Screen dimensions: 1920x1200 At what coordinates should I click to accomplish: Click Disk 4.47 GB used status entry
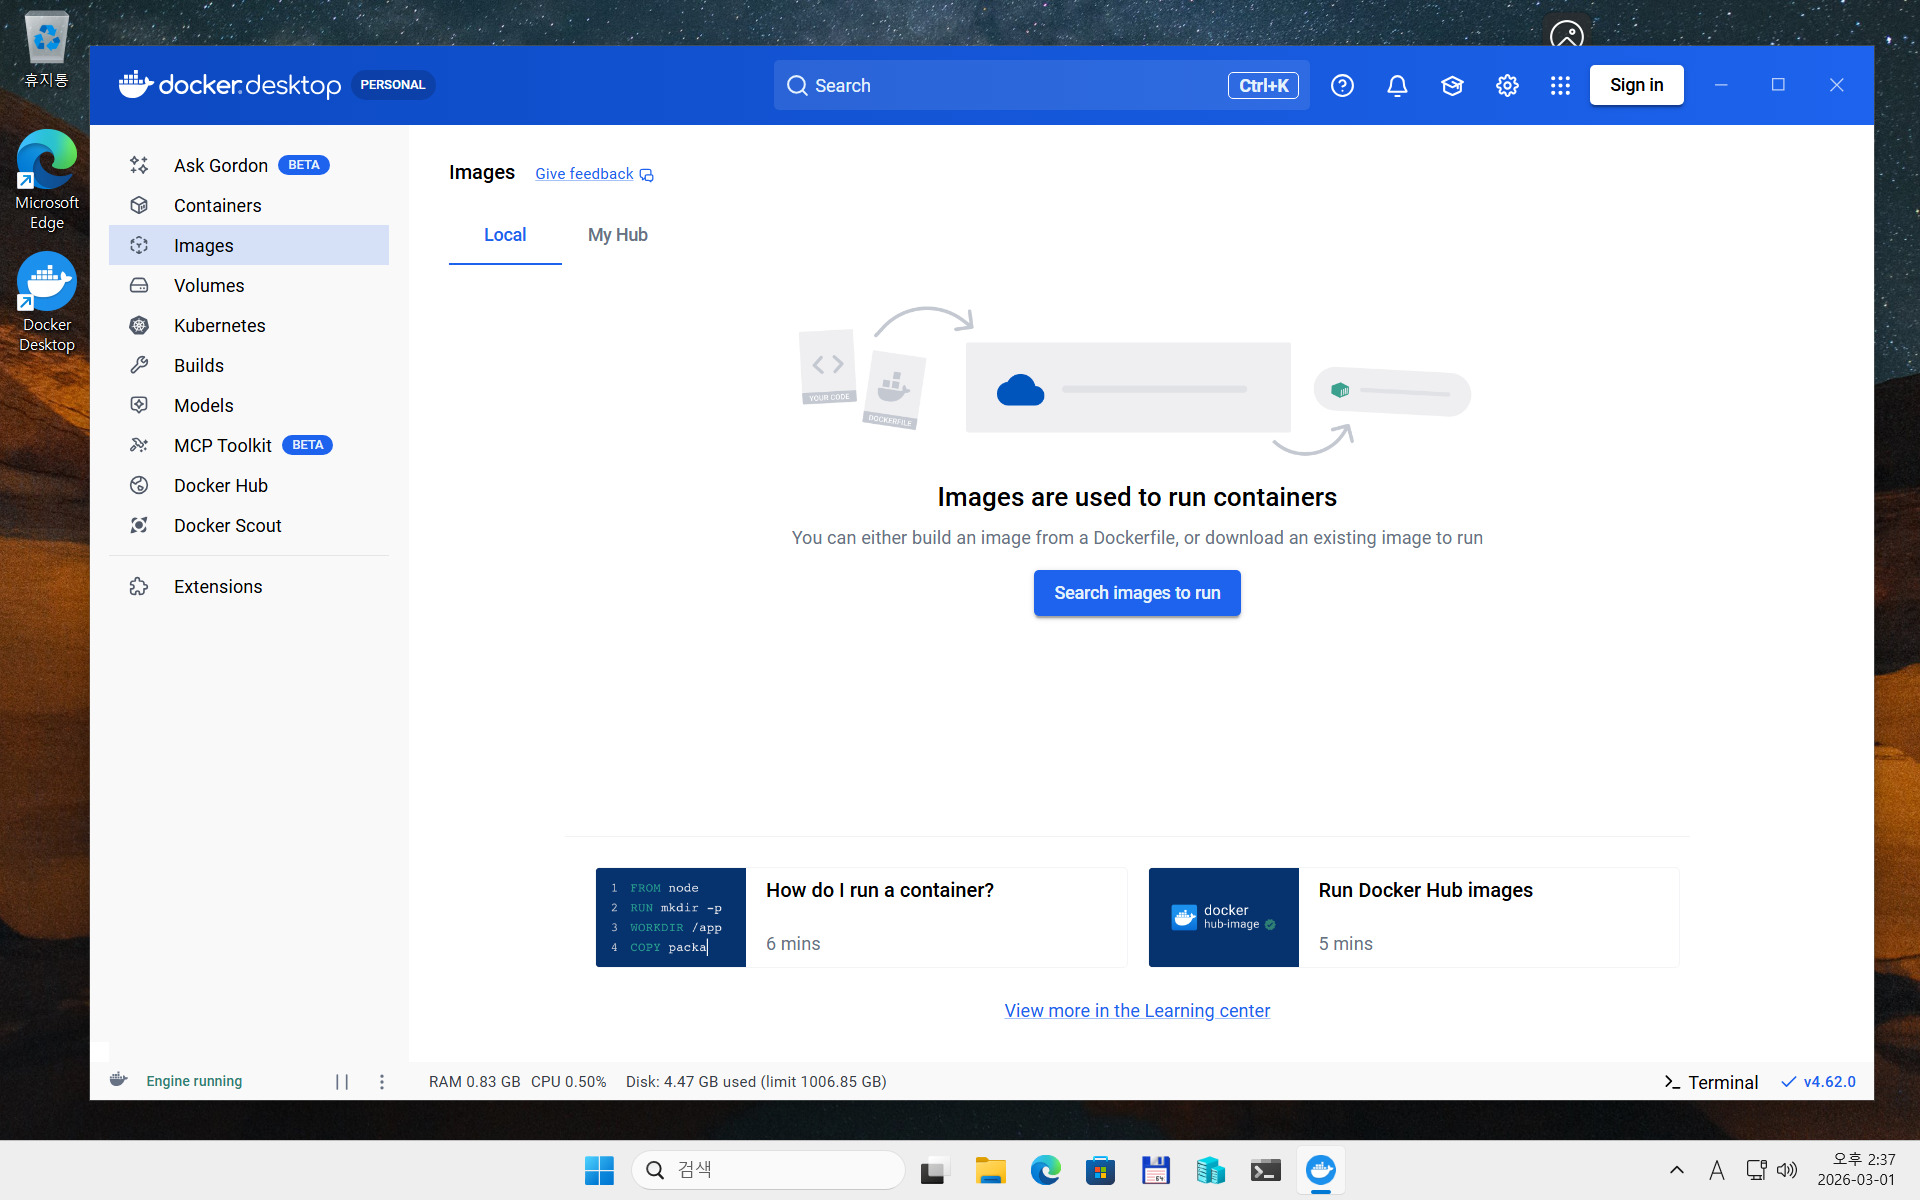[756, 1082]
